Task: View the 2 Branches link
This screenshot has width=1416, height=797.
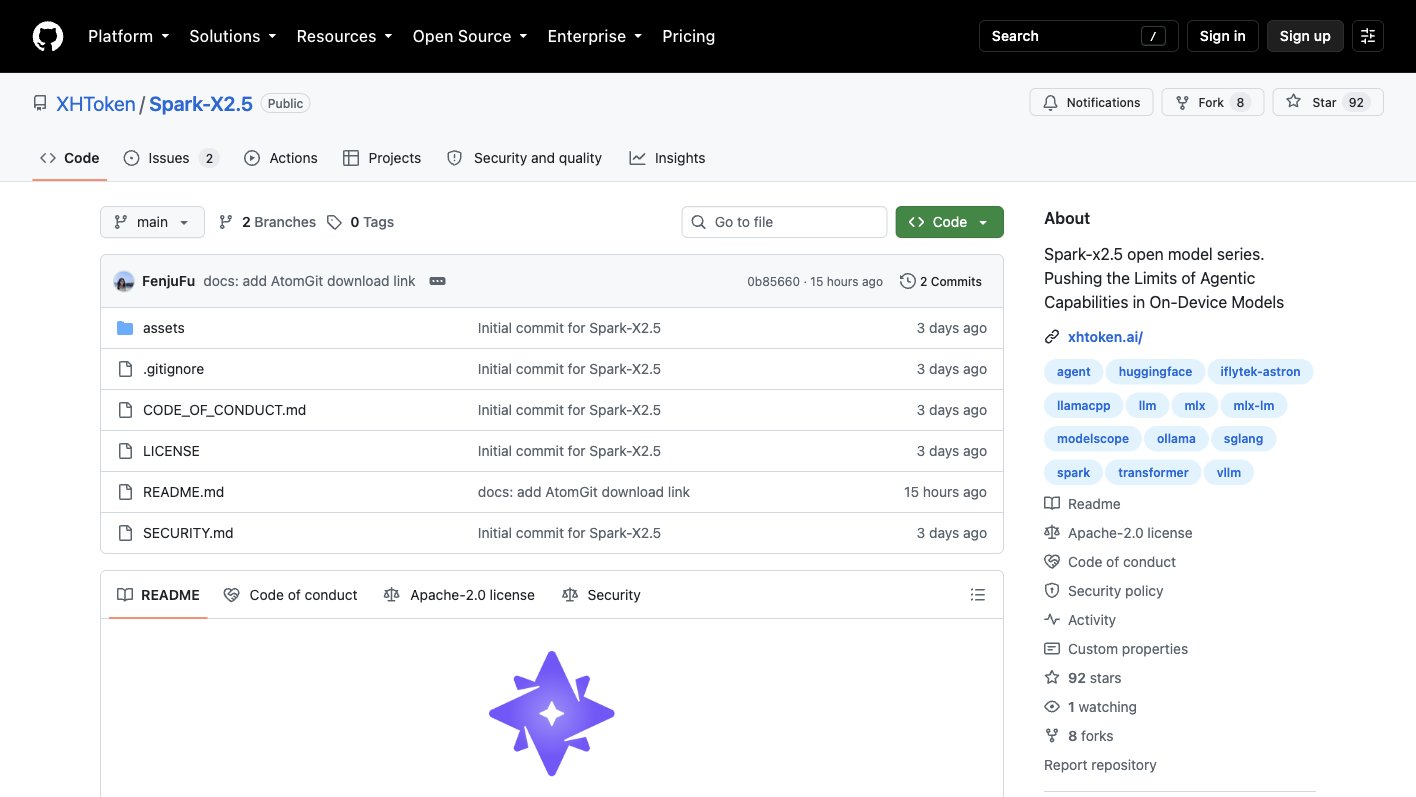Action: click(267, 222)
